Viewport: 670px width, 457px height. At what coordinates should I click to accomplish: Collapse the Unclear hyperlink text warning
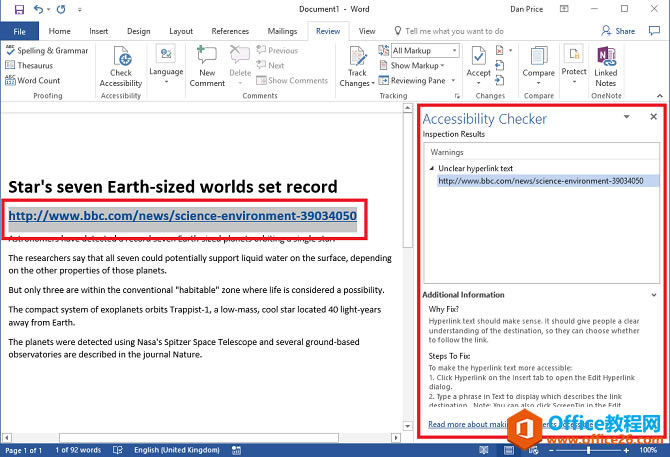tap(433, 169)
